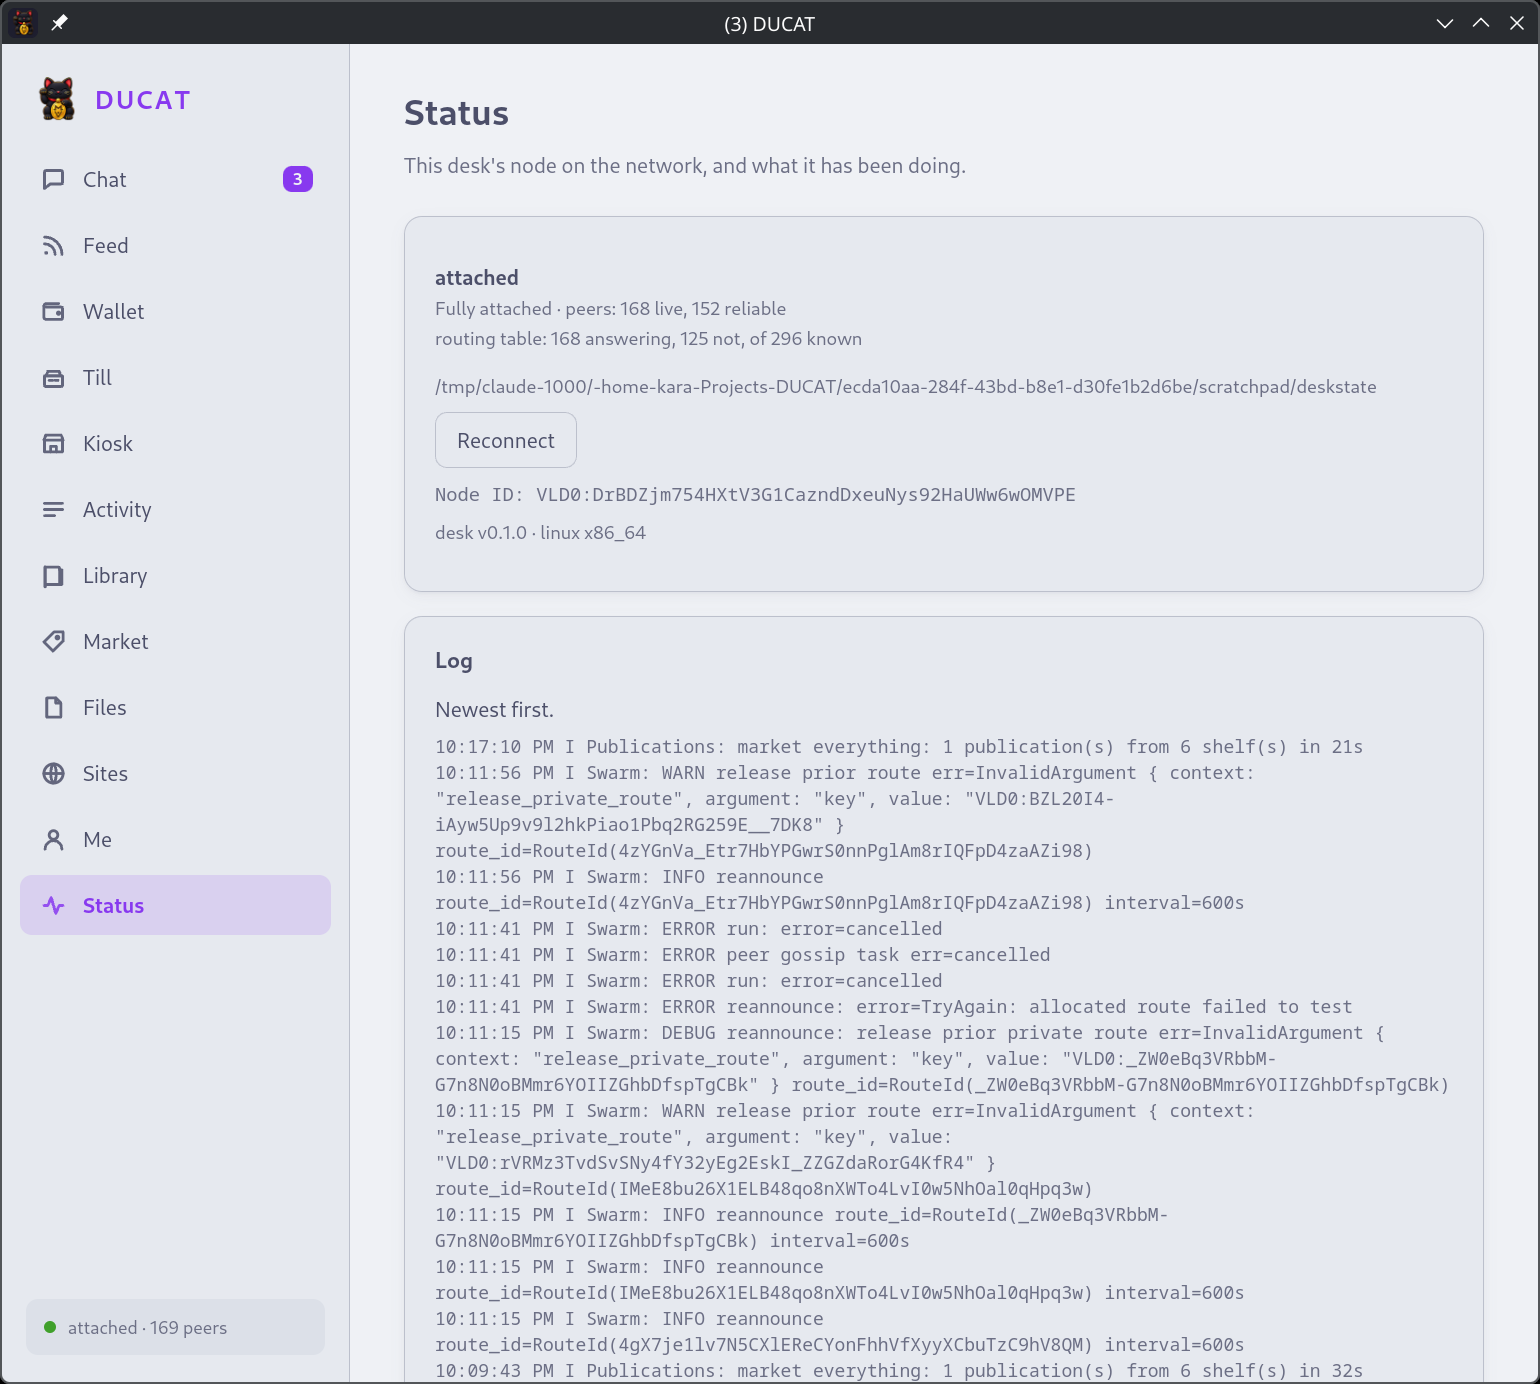This screenshot has width=1540, height=1384.
Task: Show the Activity page
Action: click(x=176, y=510)
